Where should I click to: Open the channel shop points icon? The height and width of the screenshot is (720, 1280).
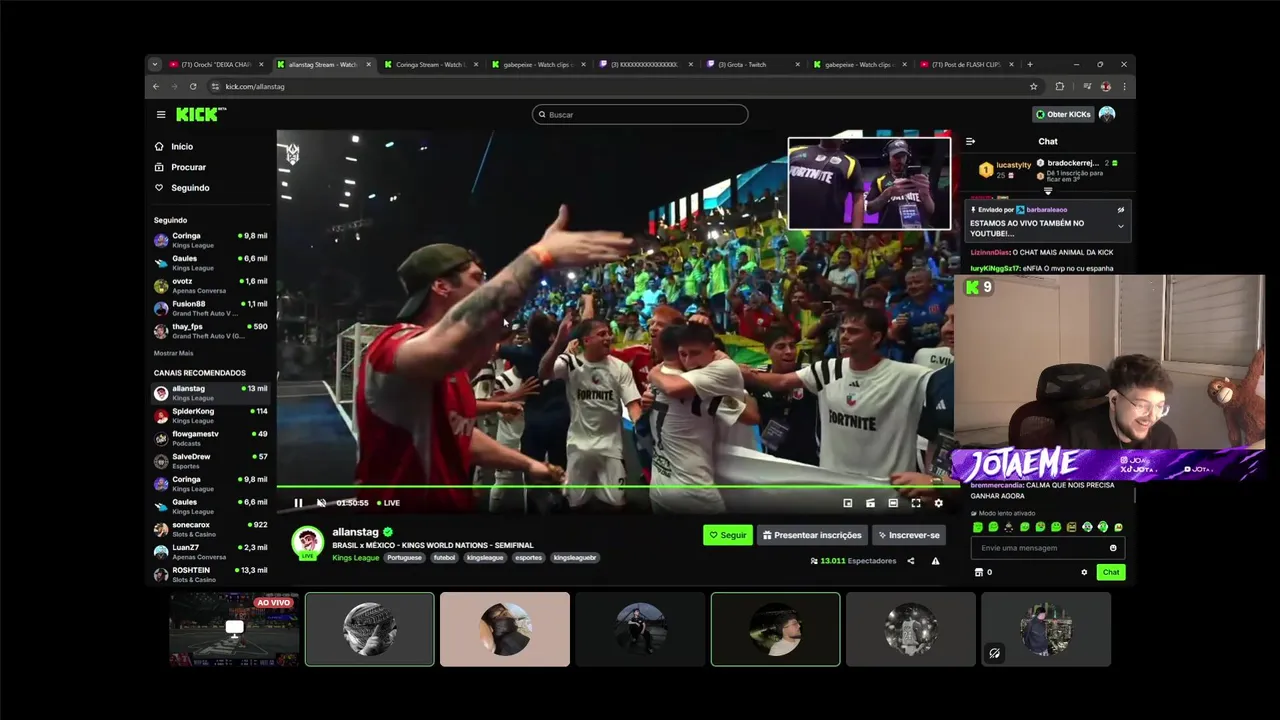click(x=979, y=572)
